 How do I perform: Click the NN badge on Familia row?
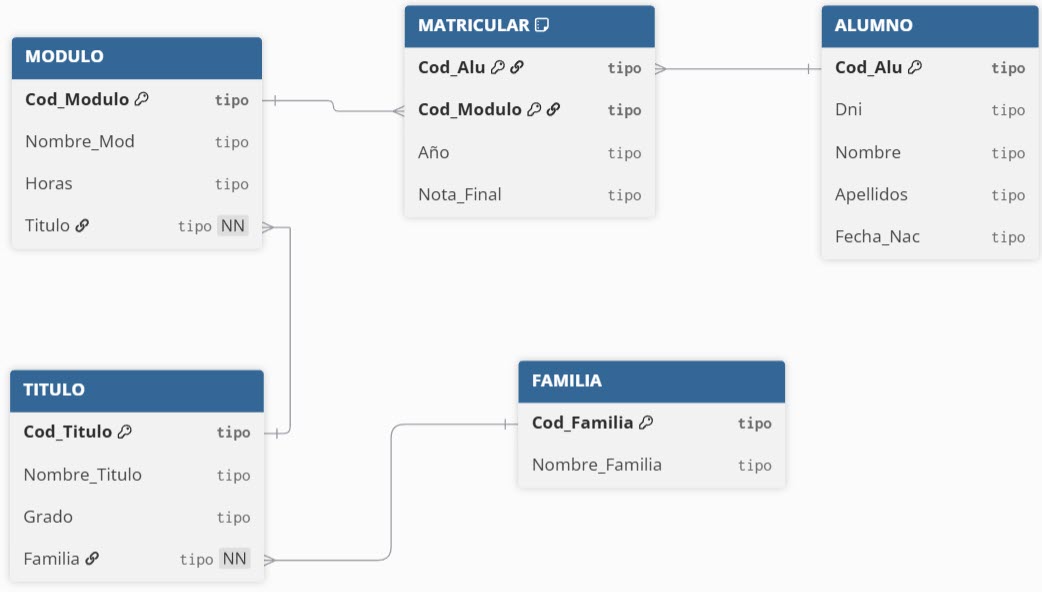tap(235, 559)
